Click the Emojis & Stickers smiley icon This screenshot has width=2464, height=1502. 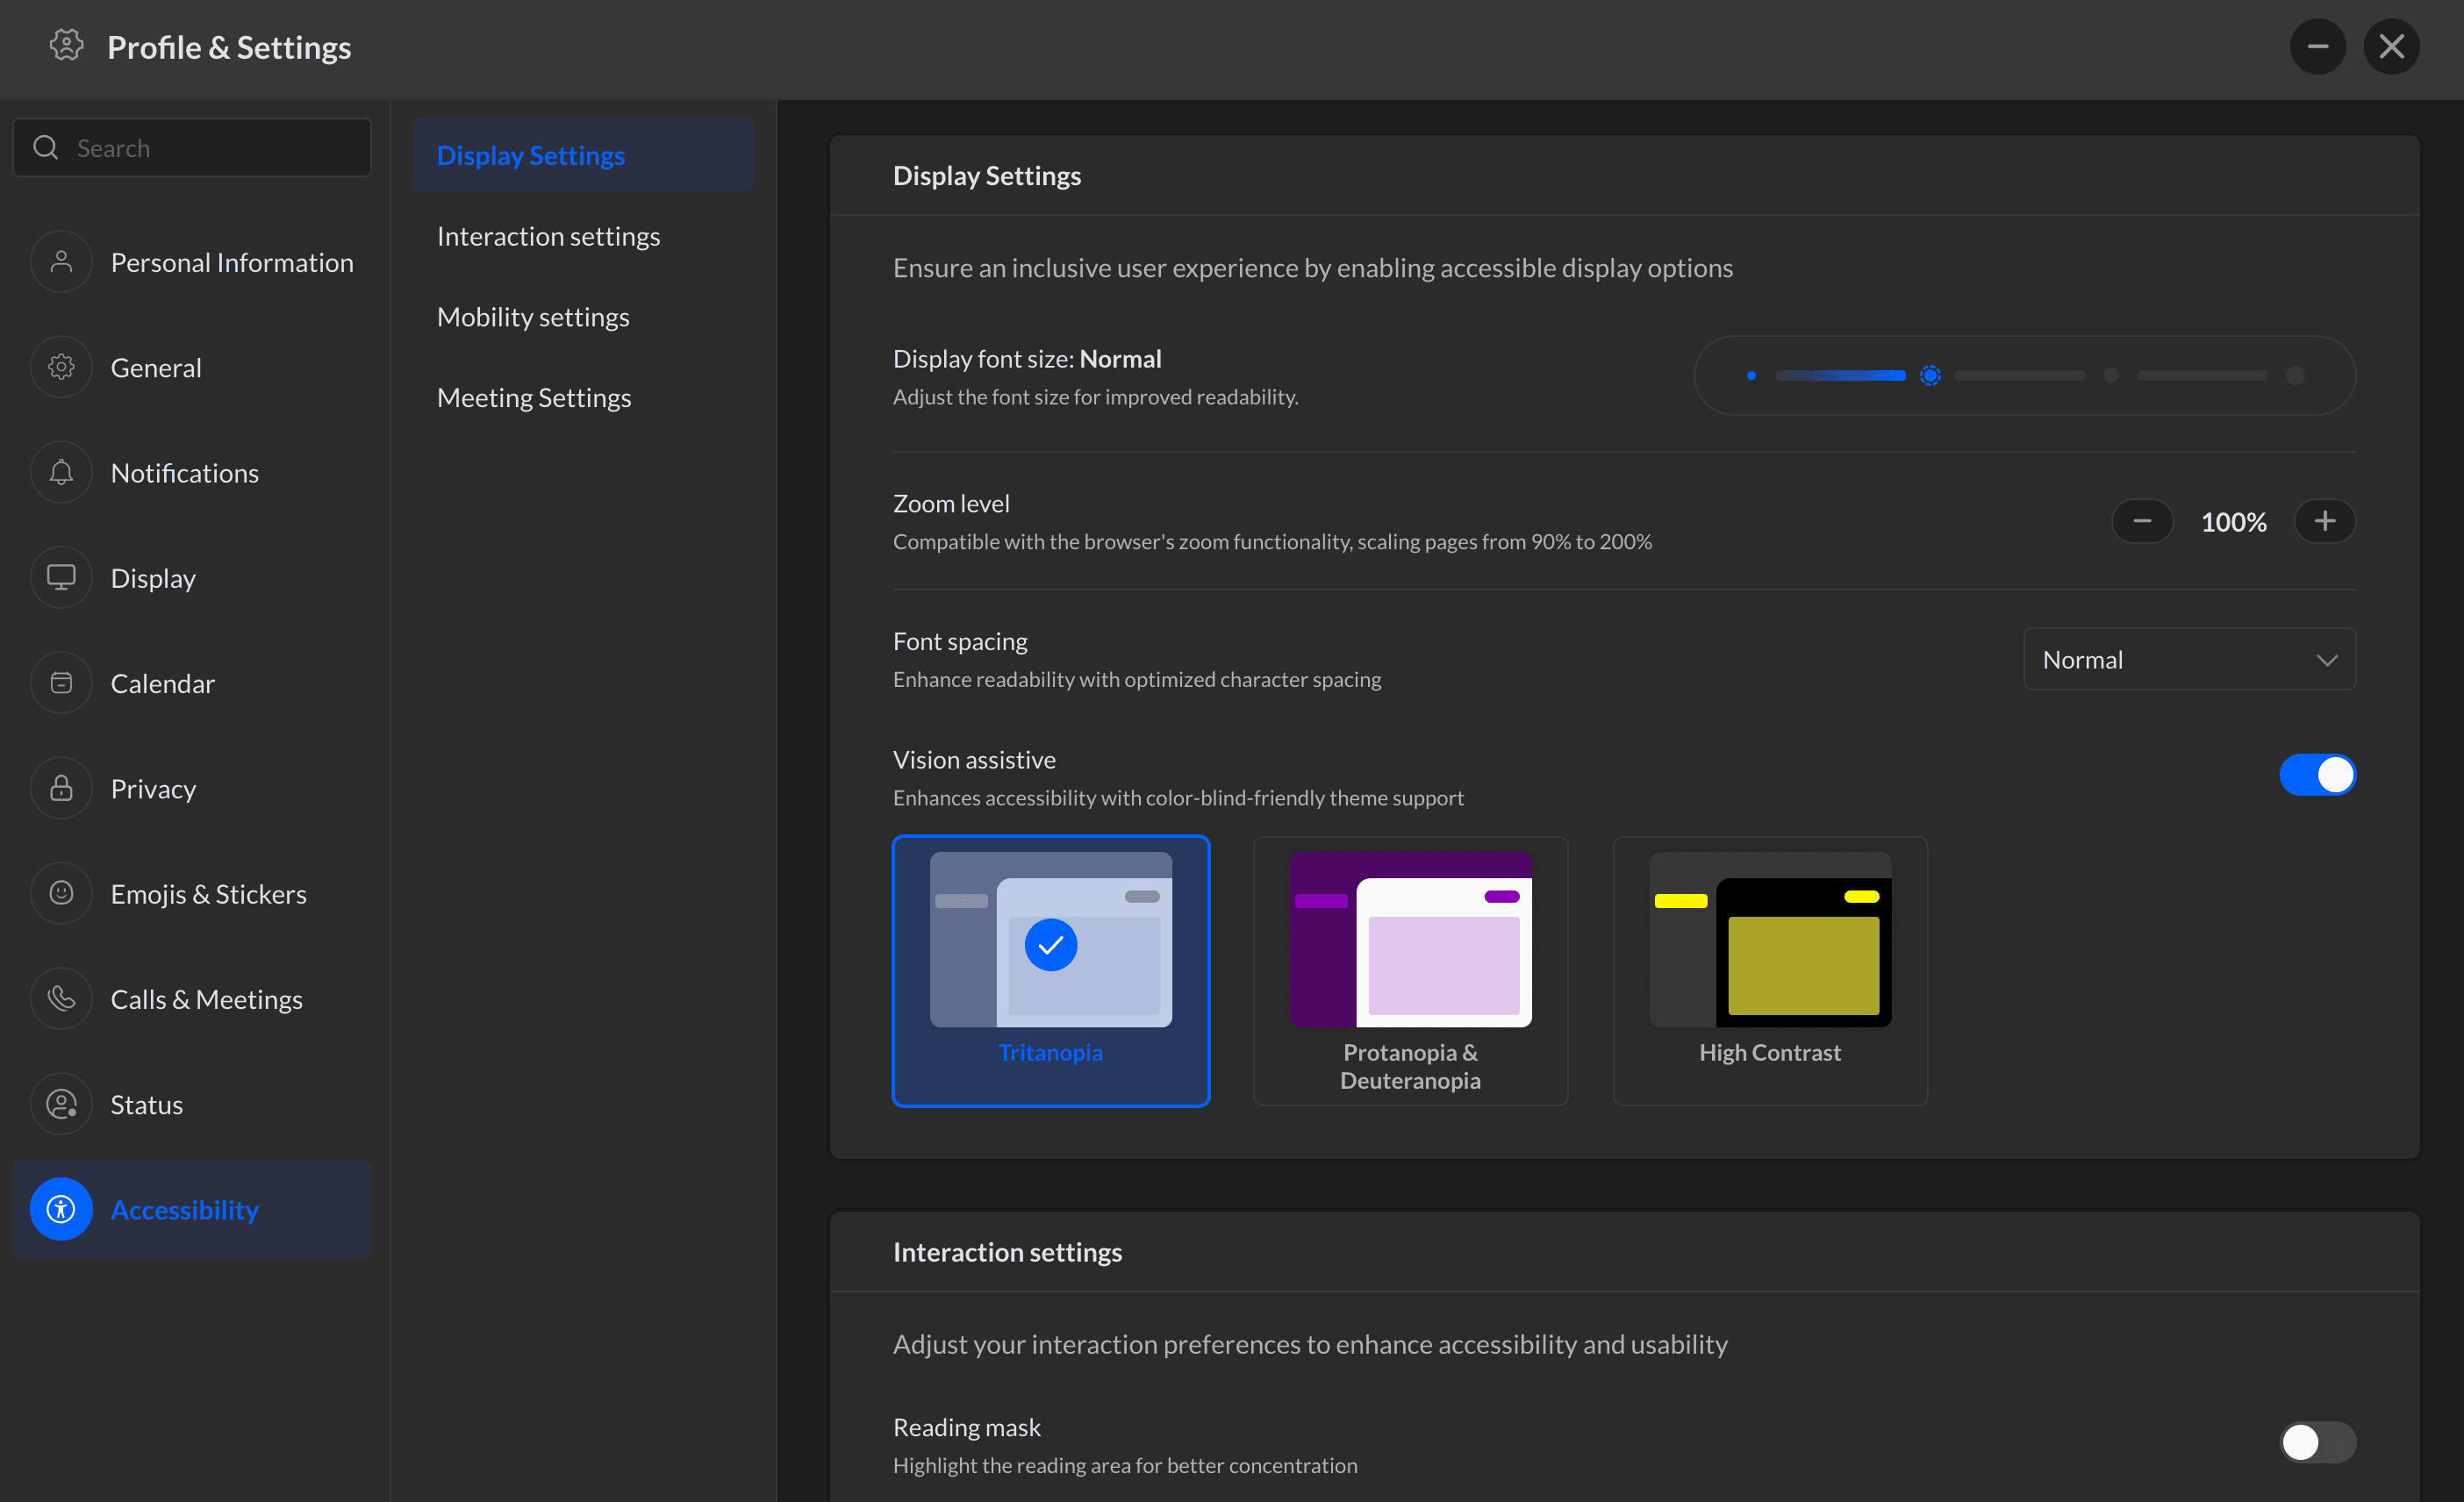tap(61, 893)
